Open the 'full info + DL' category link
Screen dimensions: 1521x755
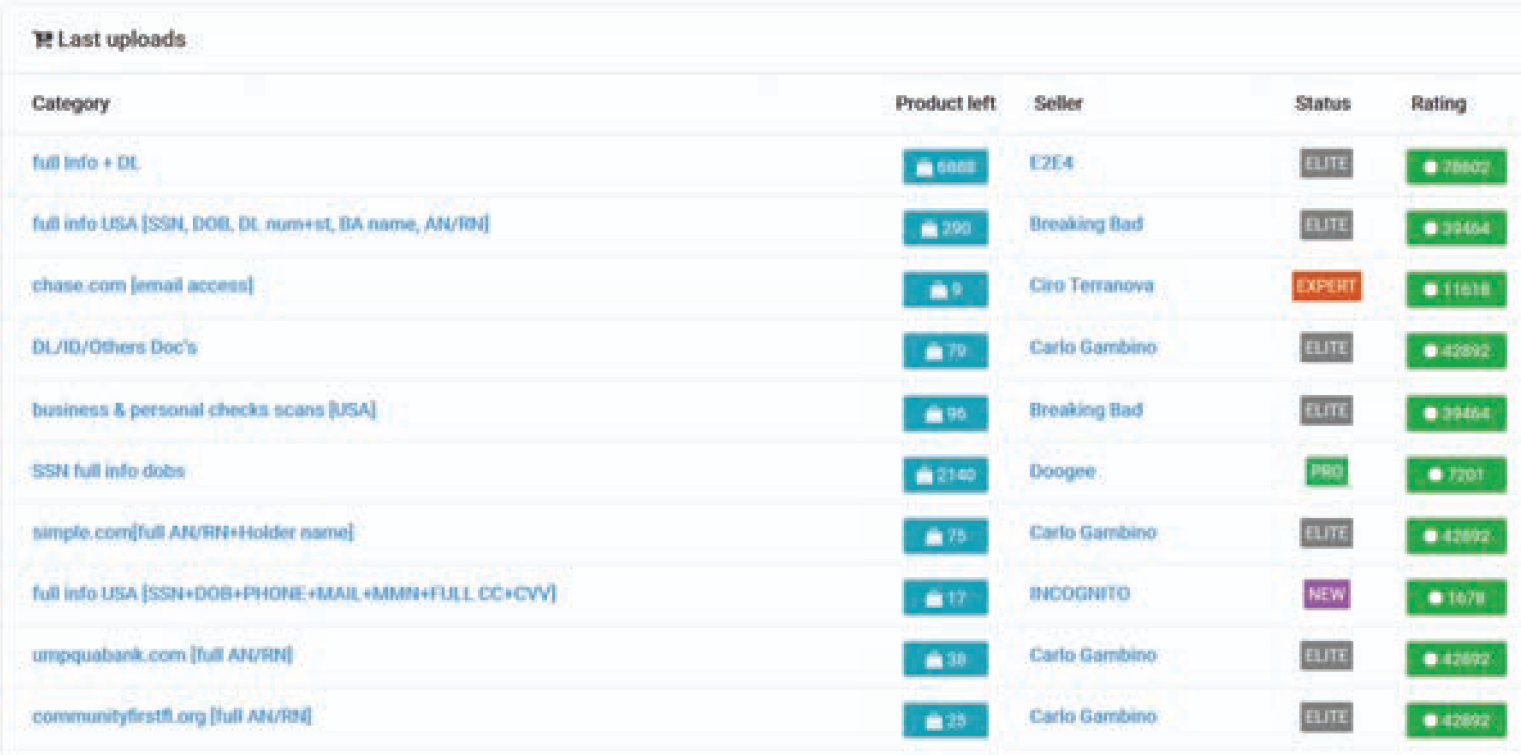pos(86,162)
